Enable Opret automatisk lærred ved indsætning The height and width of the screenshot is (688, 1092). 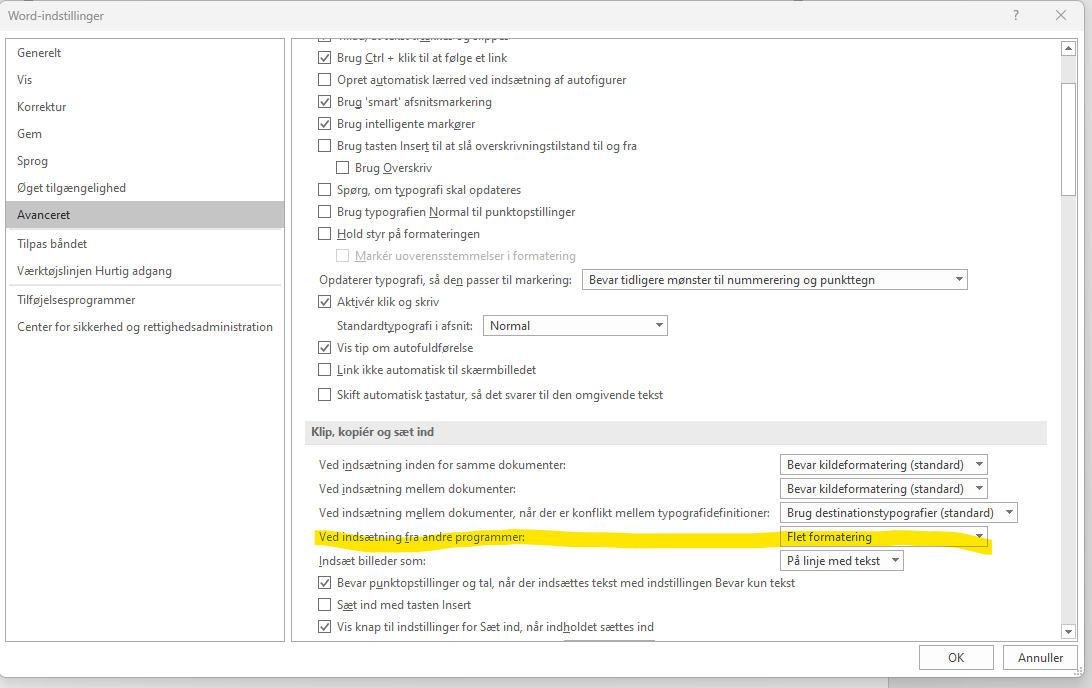pos(325,80)
